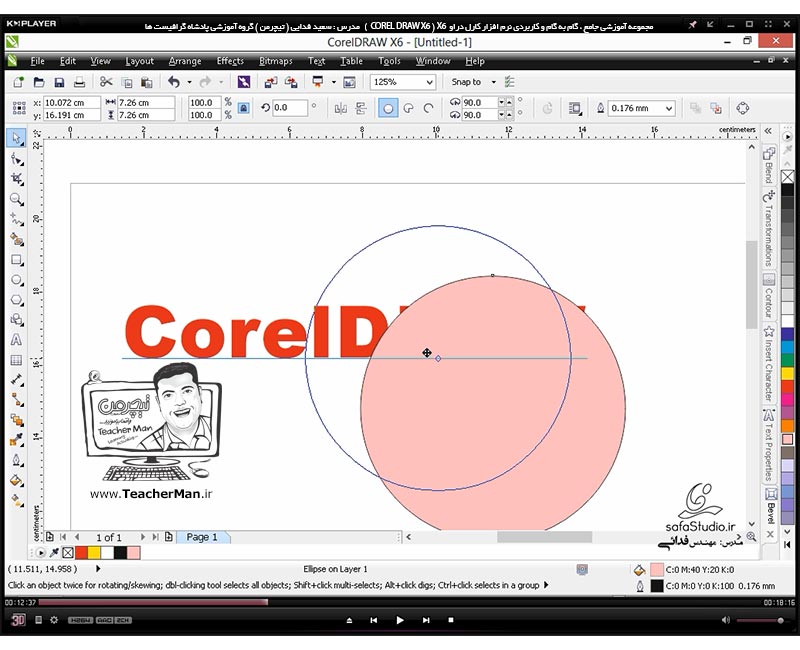Click the KMPlayer seek progress bar
The width and height of the screenshot is (800, 650).
tap(400, 603)
